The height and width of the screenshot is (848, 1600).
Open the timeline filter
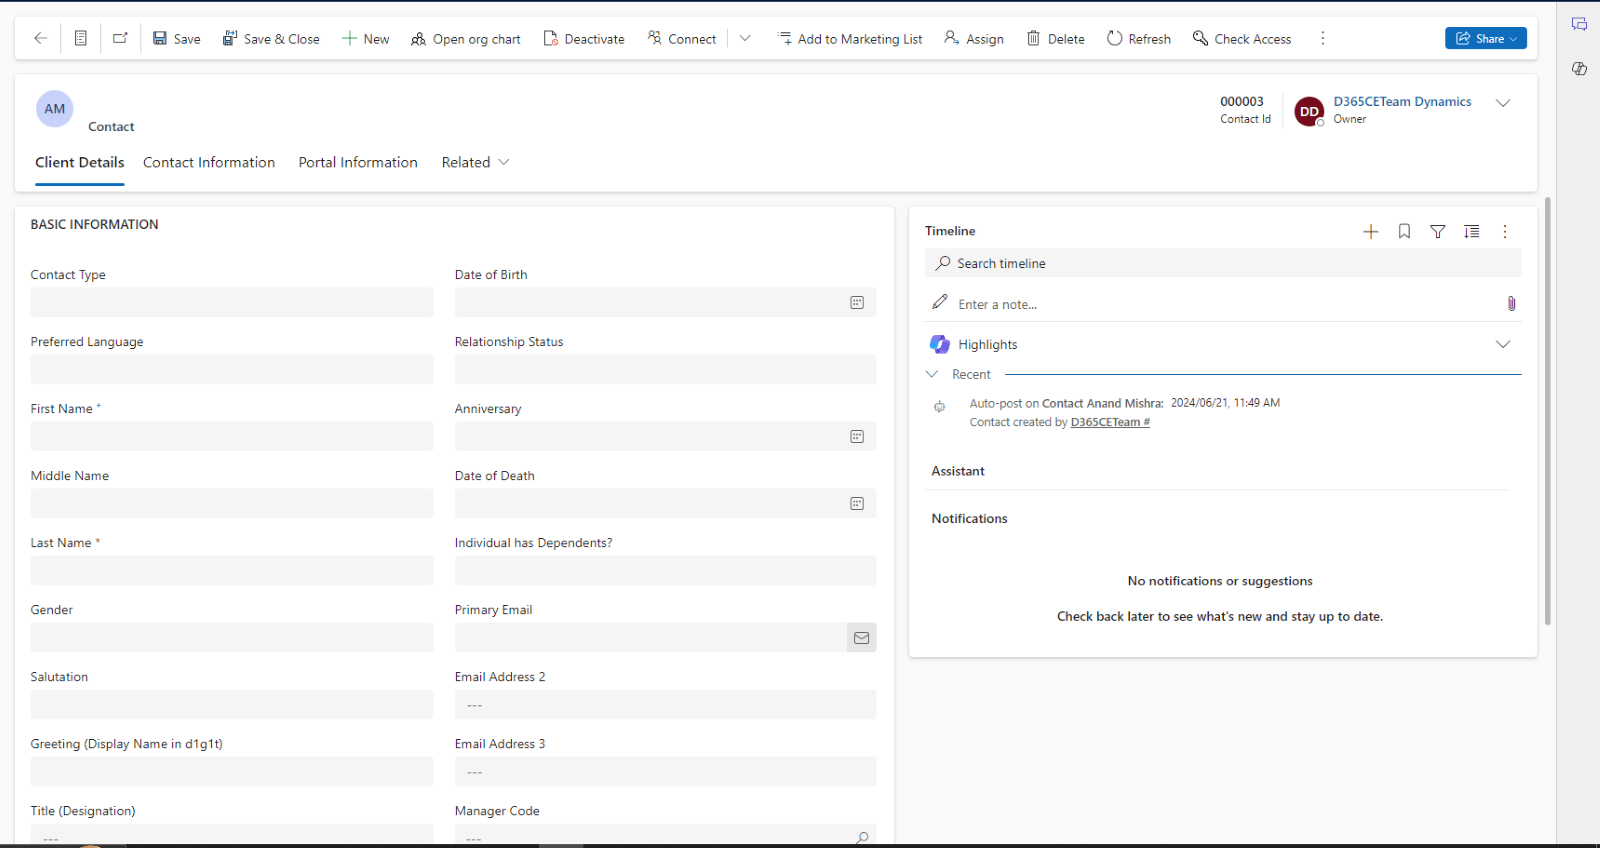1438,231
